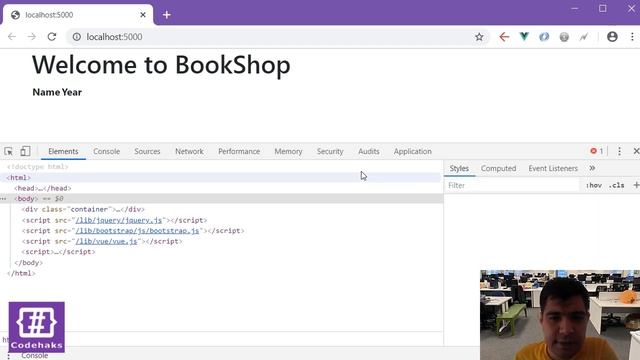Click the styles Filter input field
Viewport: 640px width, 360px height.
(512, 185)
